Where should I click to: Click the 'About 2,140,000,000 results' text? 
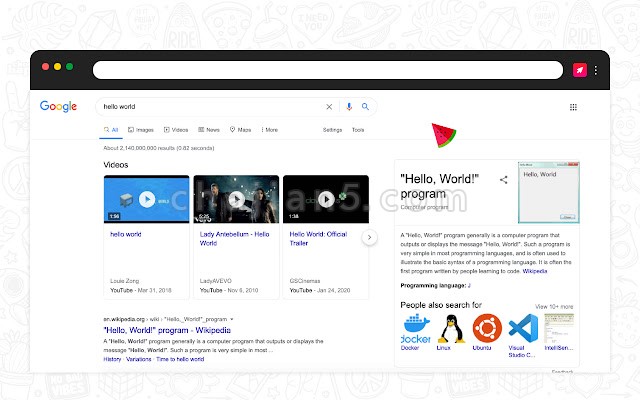pyautogui.click(x=159, y=148)
